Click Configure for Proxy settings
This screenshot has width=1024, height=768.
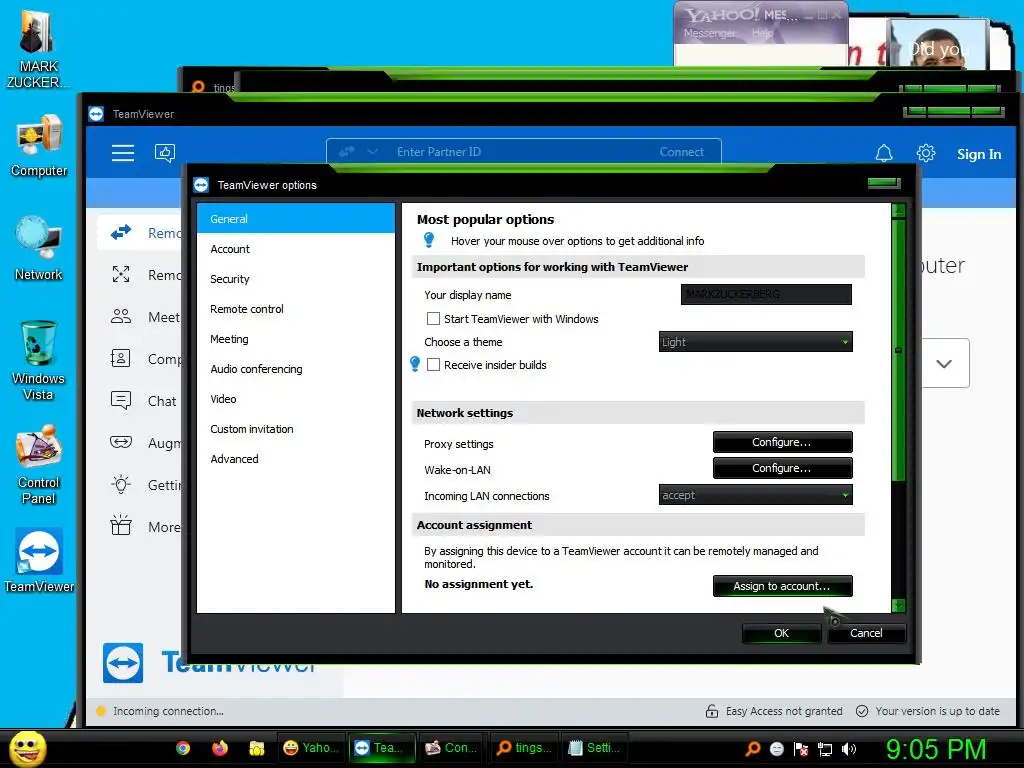(782, 442)
